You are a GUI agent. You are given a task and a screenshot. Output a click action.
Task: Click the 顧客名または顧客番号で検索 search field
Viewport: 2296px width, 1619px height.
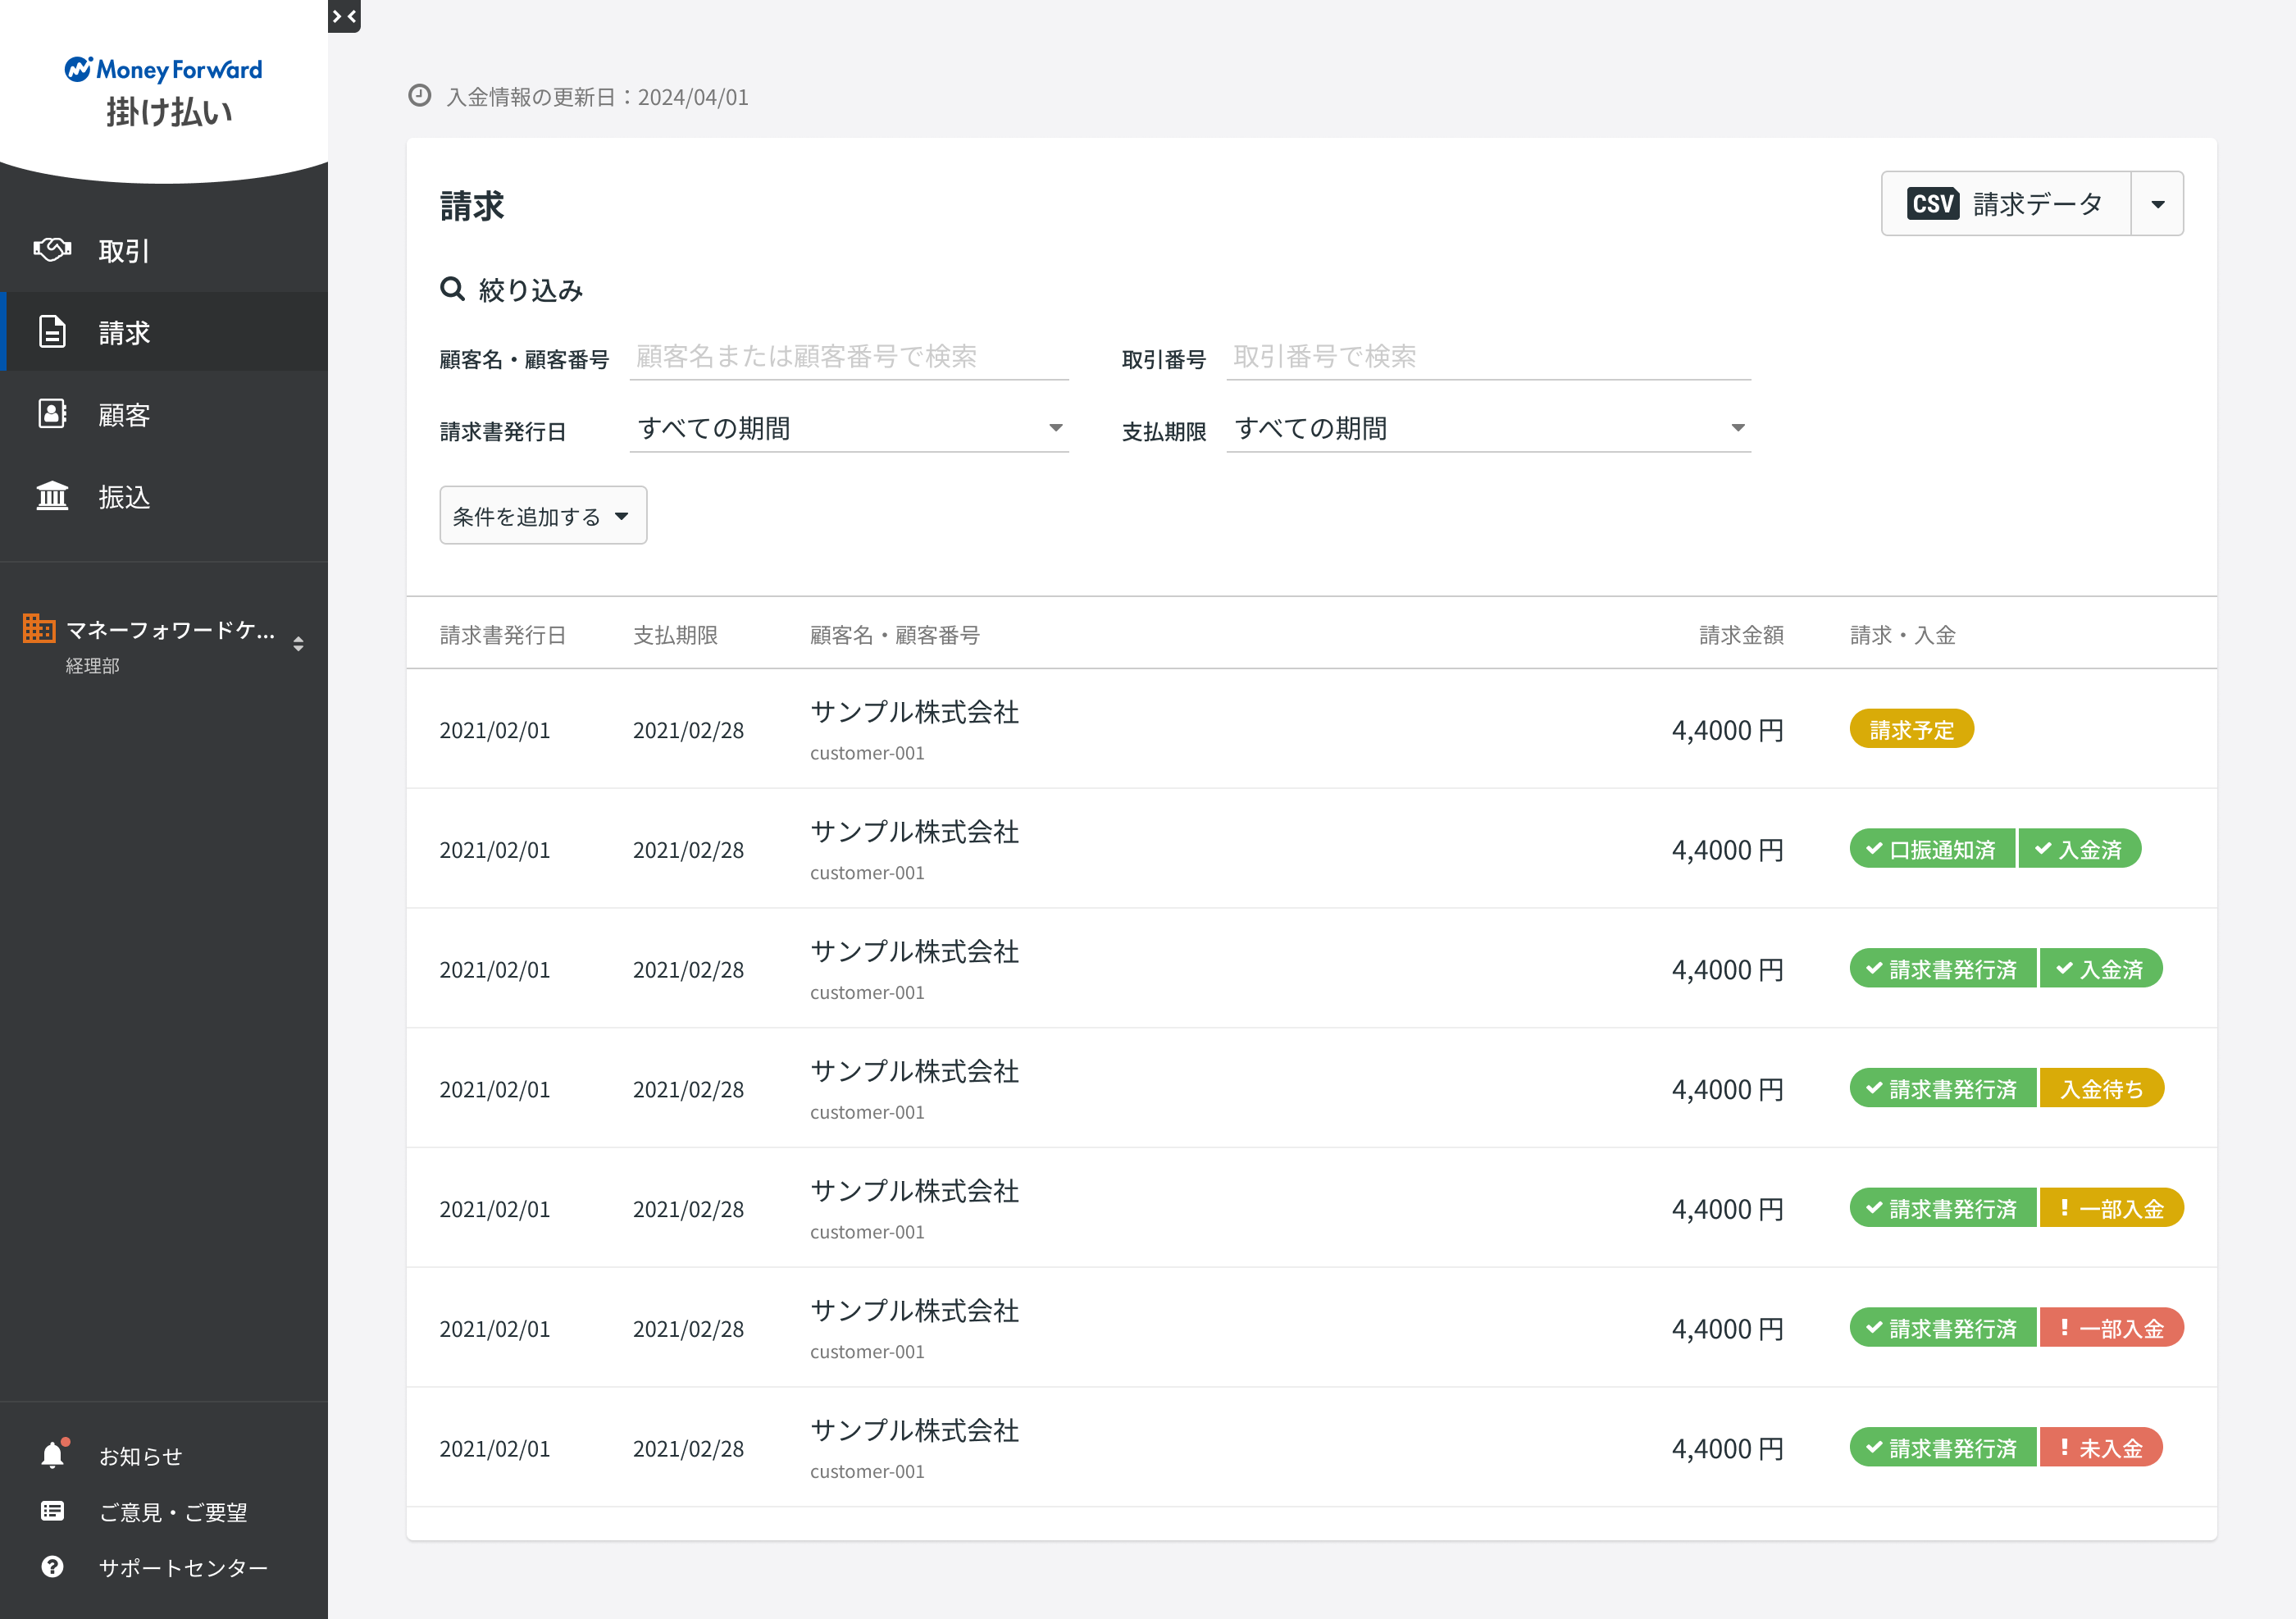(848, 357)
